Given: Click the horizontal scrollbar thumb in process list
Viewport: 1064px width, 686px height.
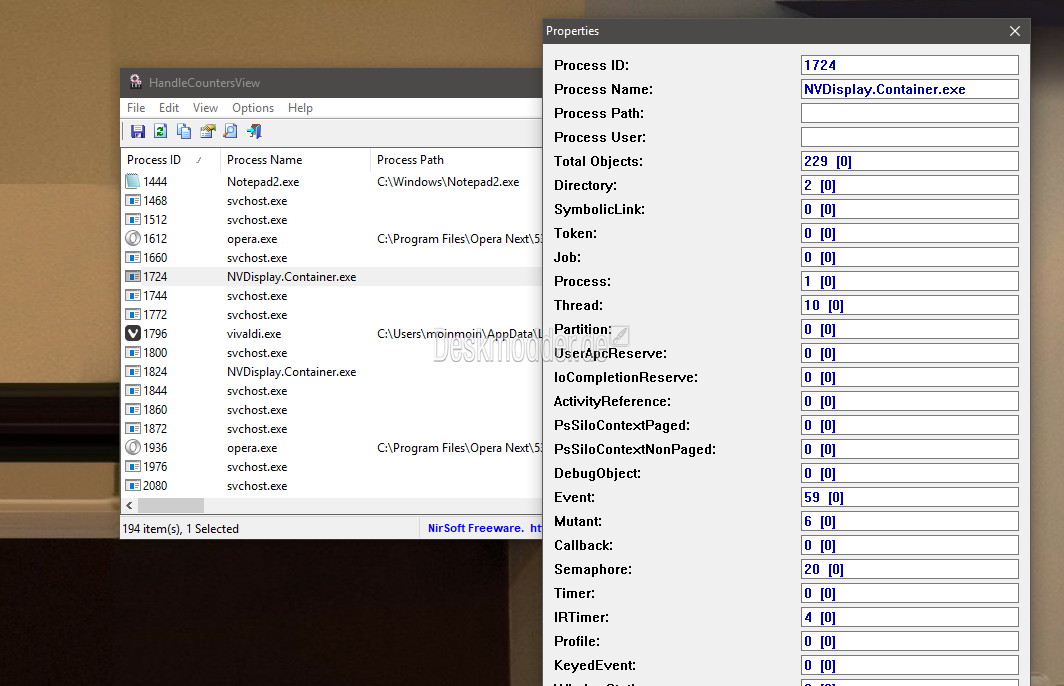Looking at the screenshot, I should (170, 506).
